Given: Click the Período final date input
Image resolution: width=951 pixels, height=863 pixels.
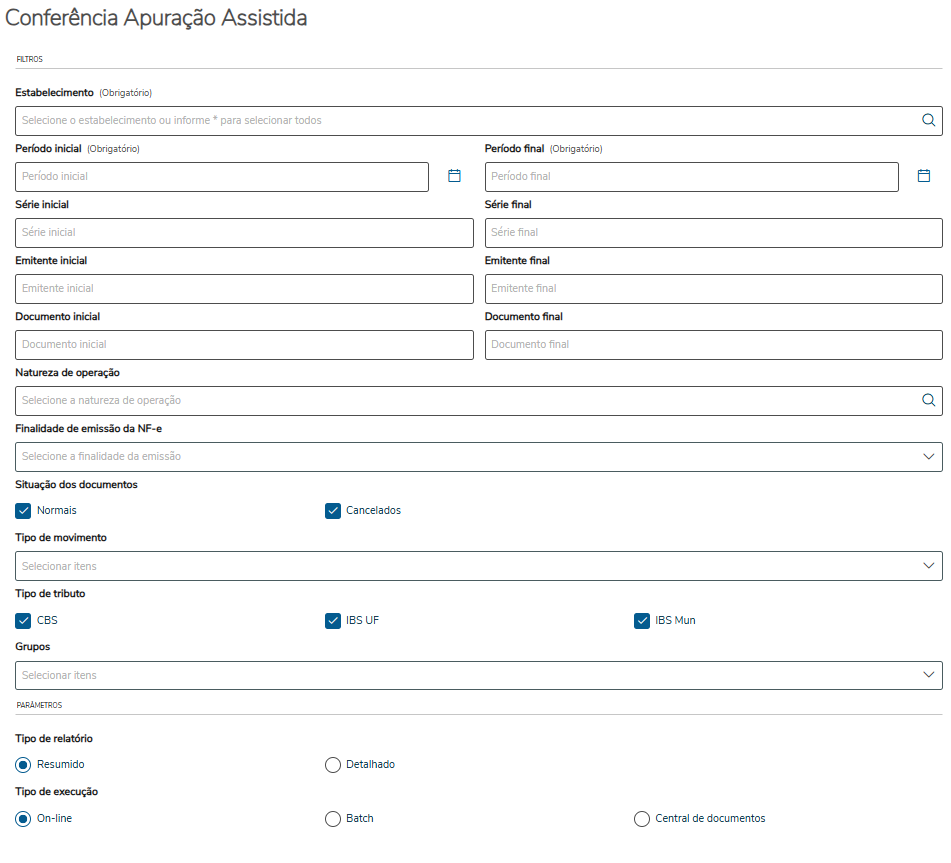Looking at the screenshot, I should [691, 176].
